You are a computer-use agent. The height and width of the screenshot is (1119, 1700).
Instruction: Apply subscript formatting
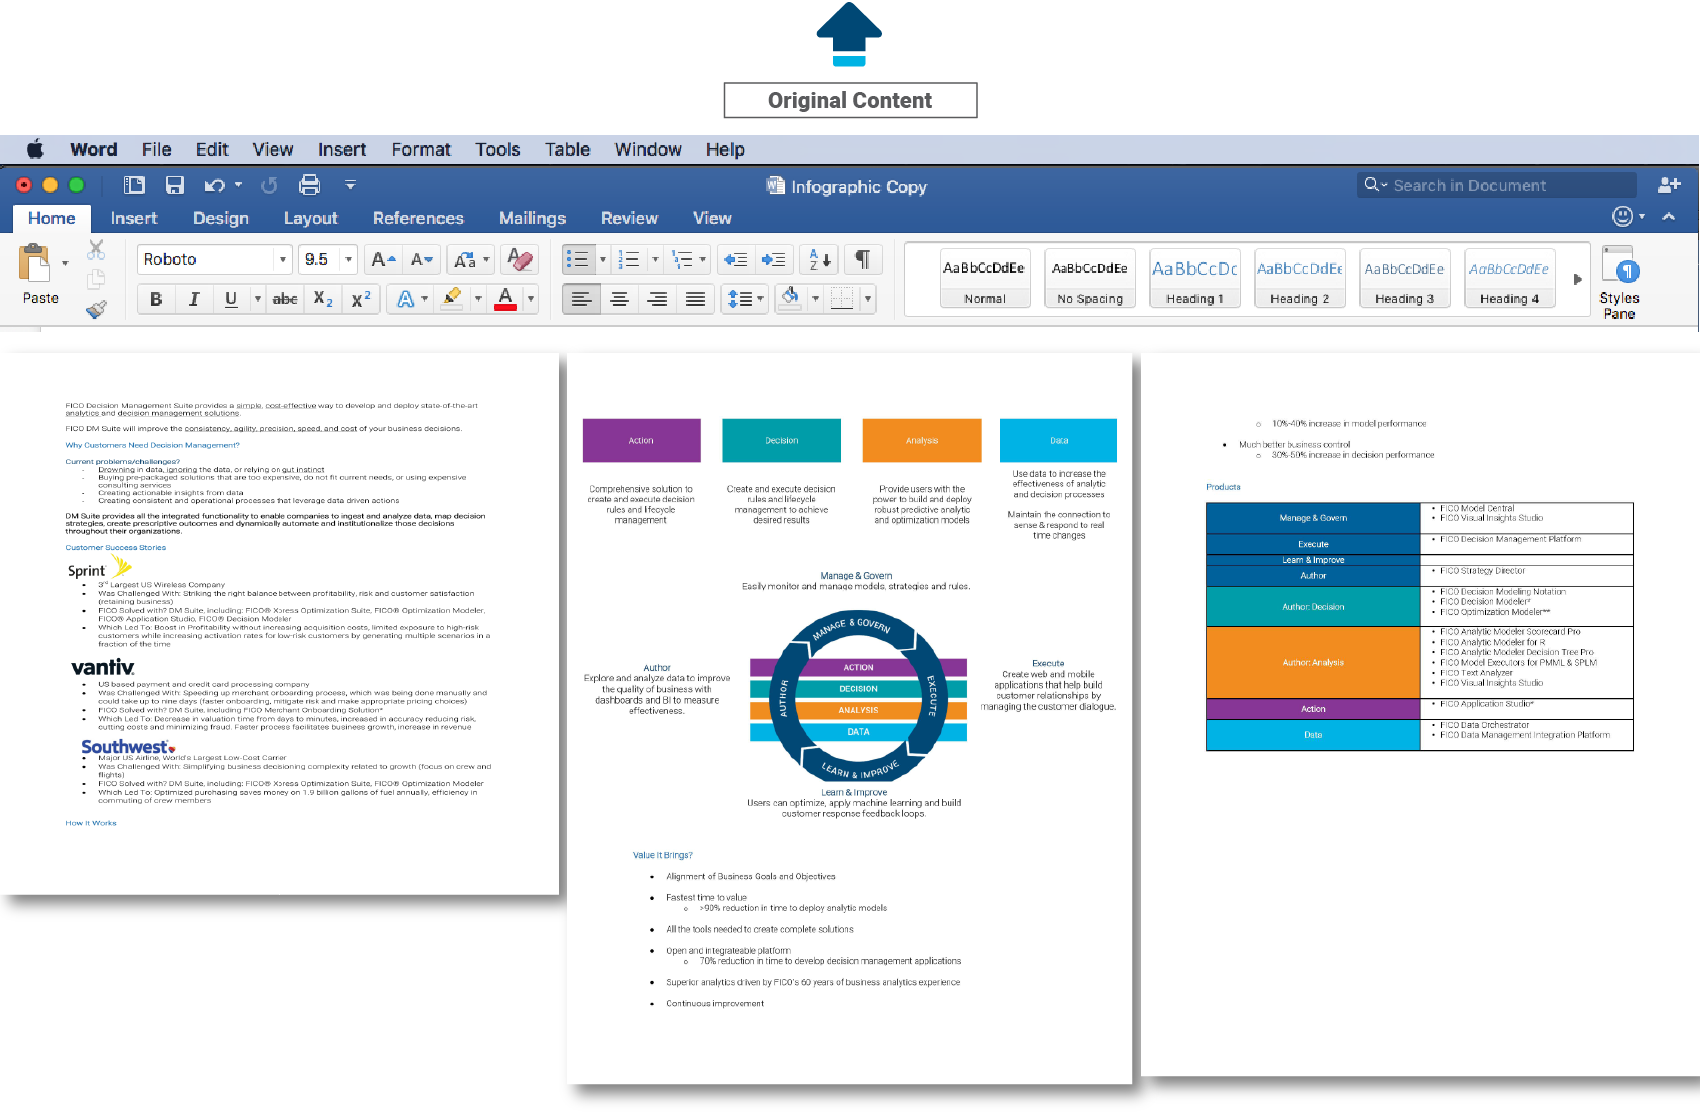(323, 299)
